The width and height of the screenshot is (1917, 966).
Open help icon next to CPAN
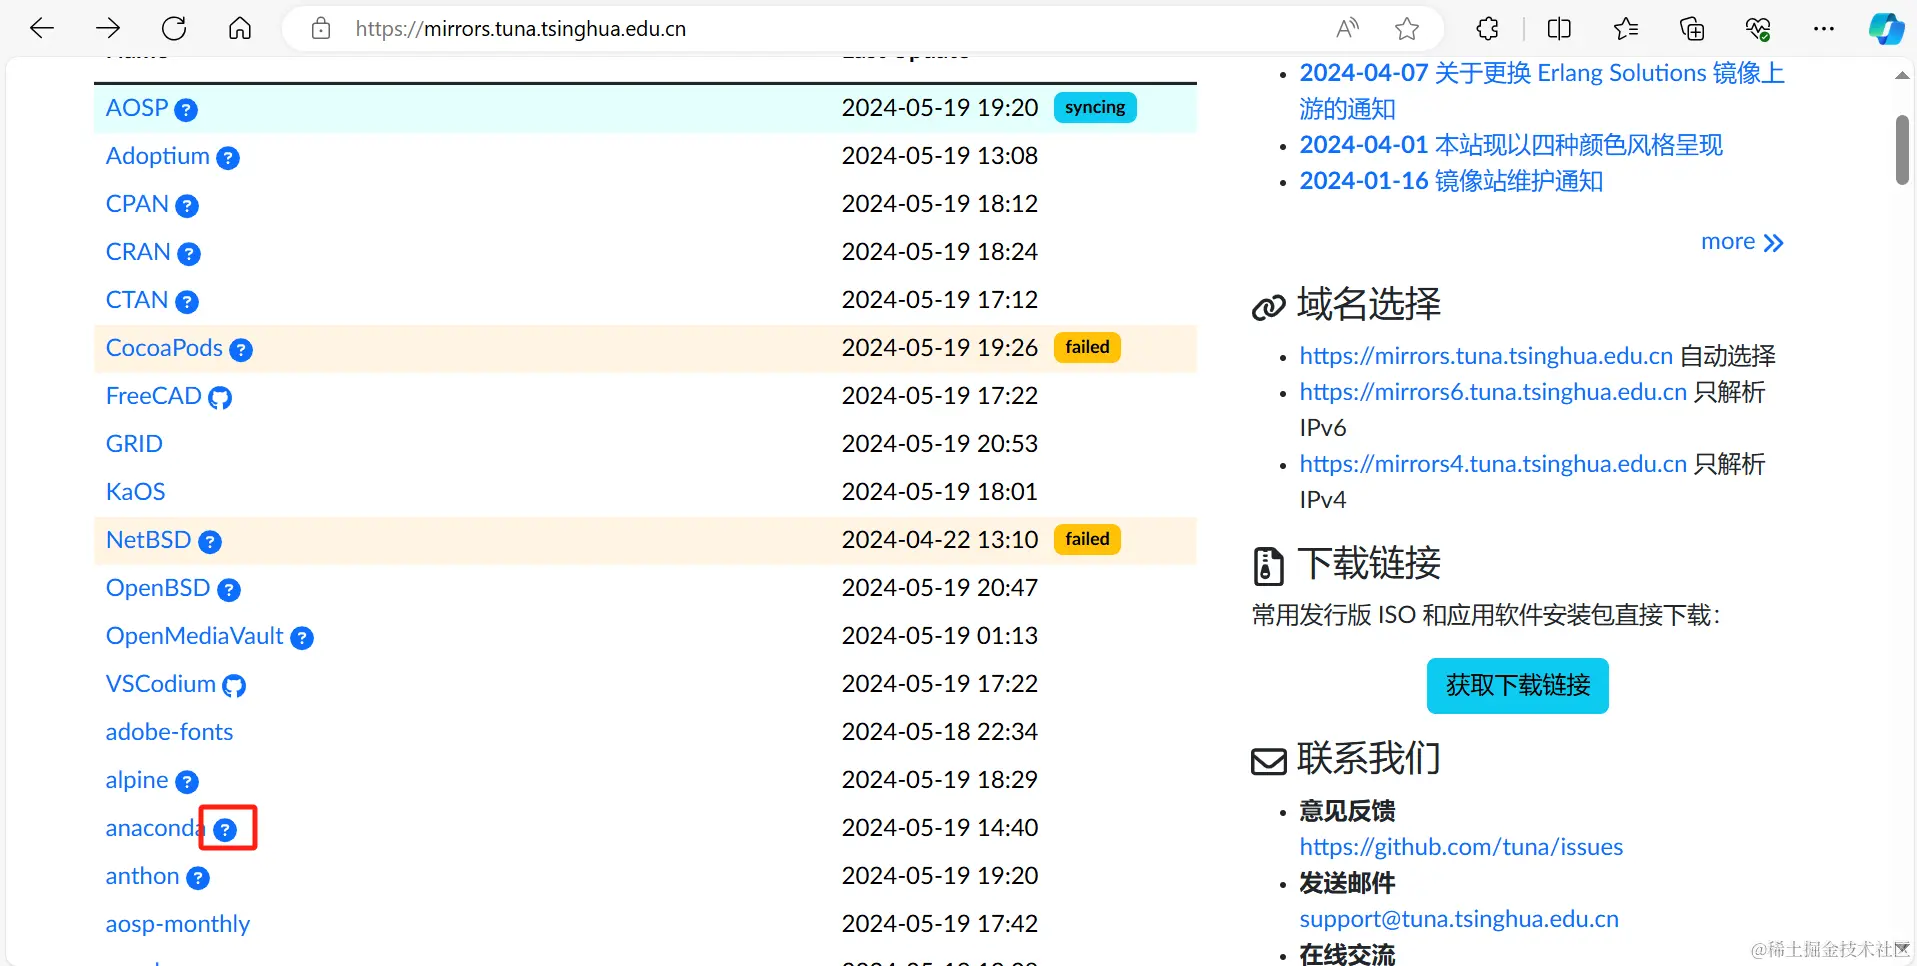tap(187, 206)
